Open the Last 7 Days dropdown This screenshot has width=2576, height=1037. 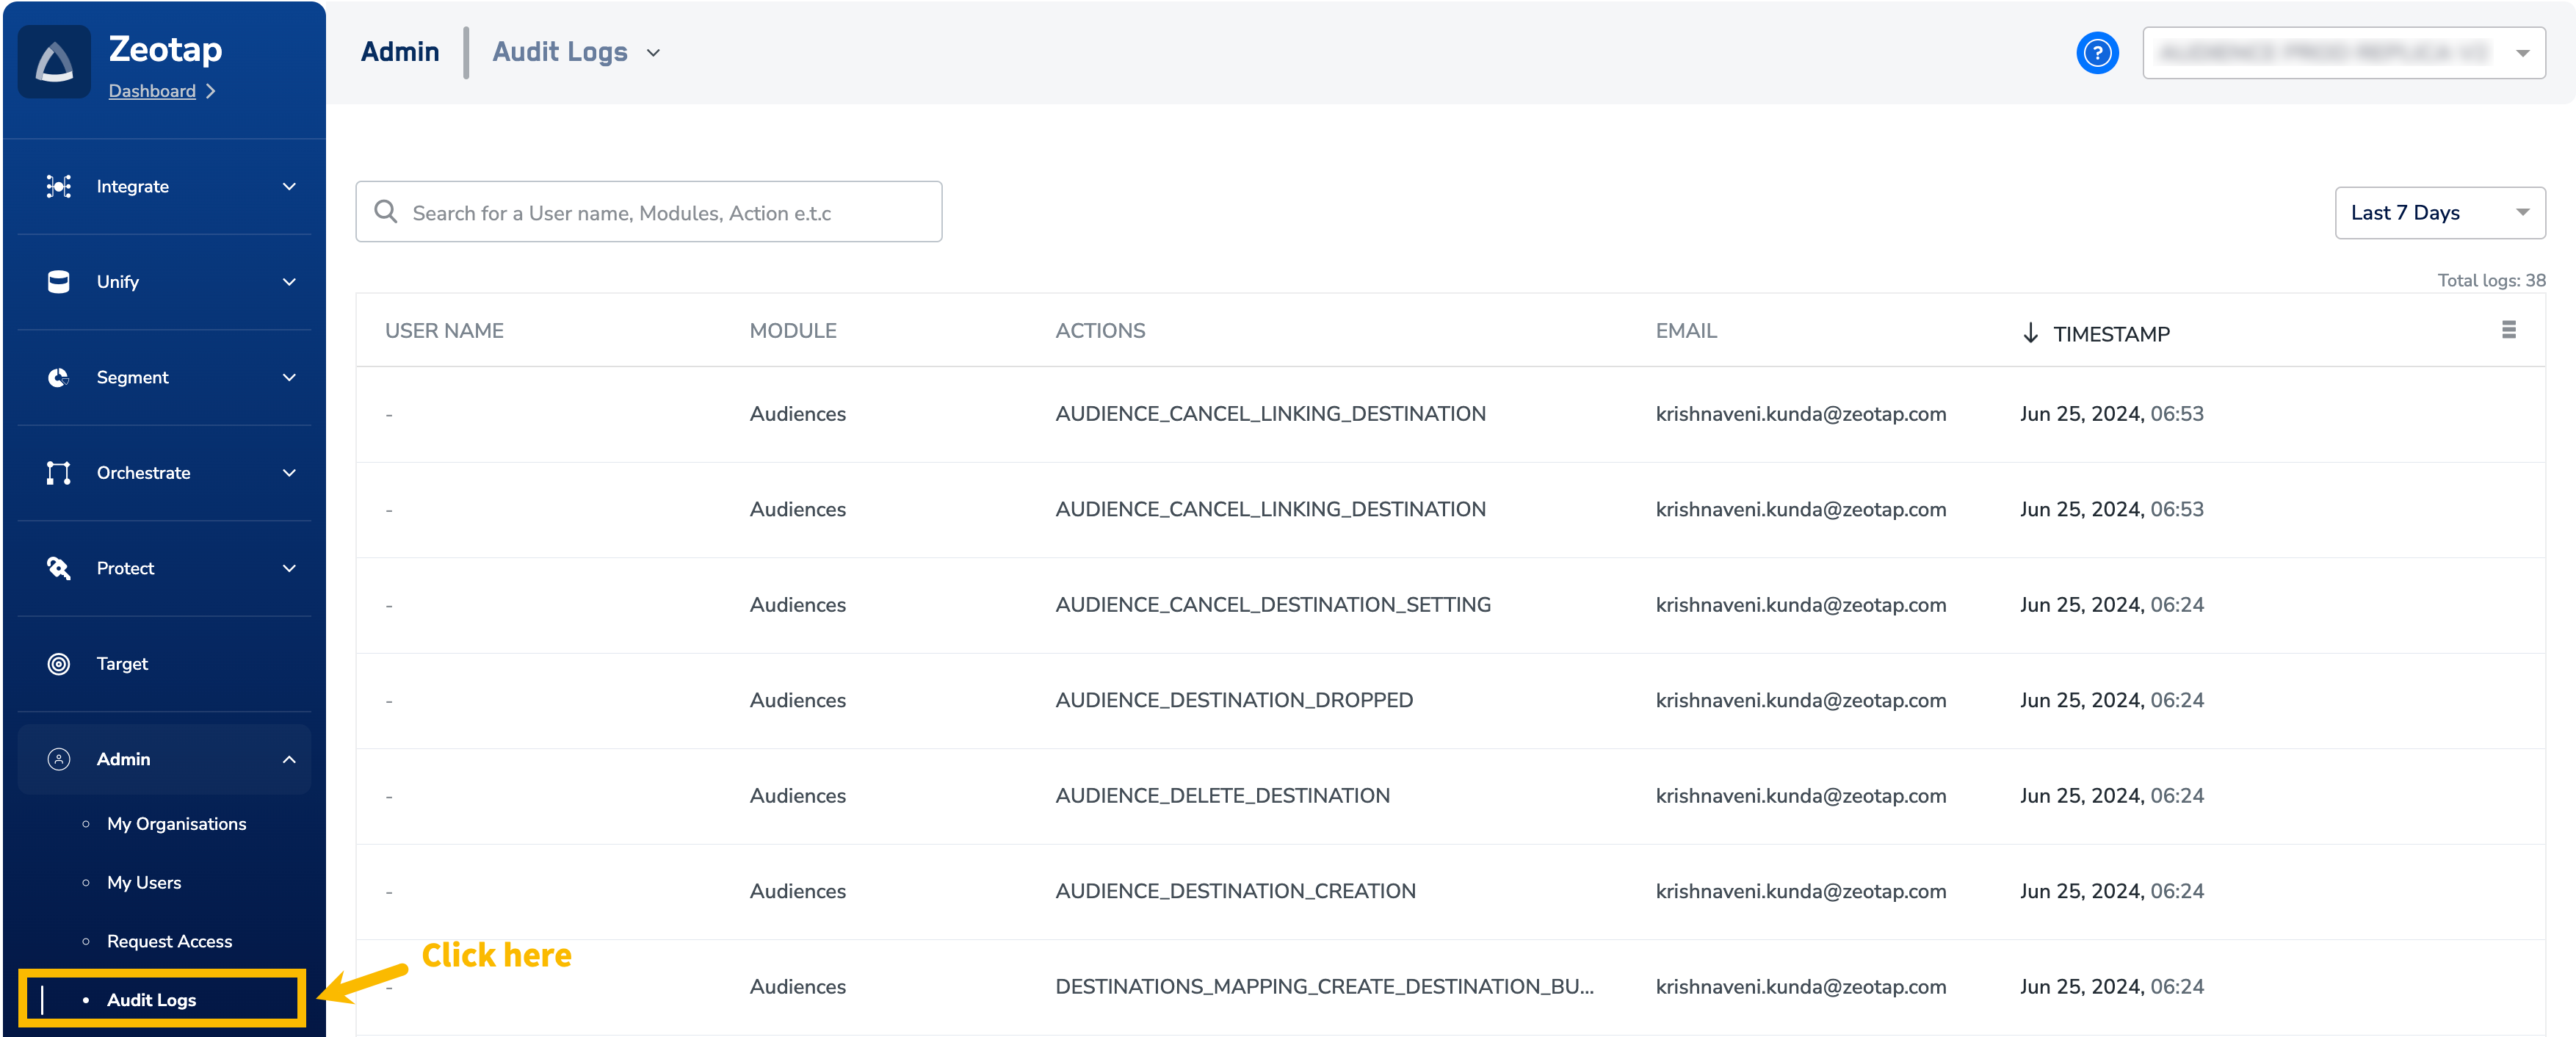[x=2439, y=212]
